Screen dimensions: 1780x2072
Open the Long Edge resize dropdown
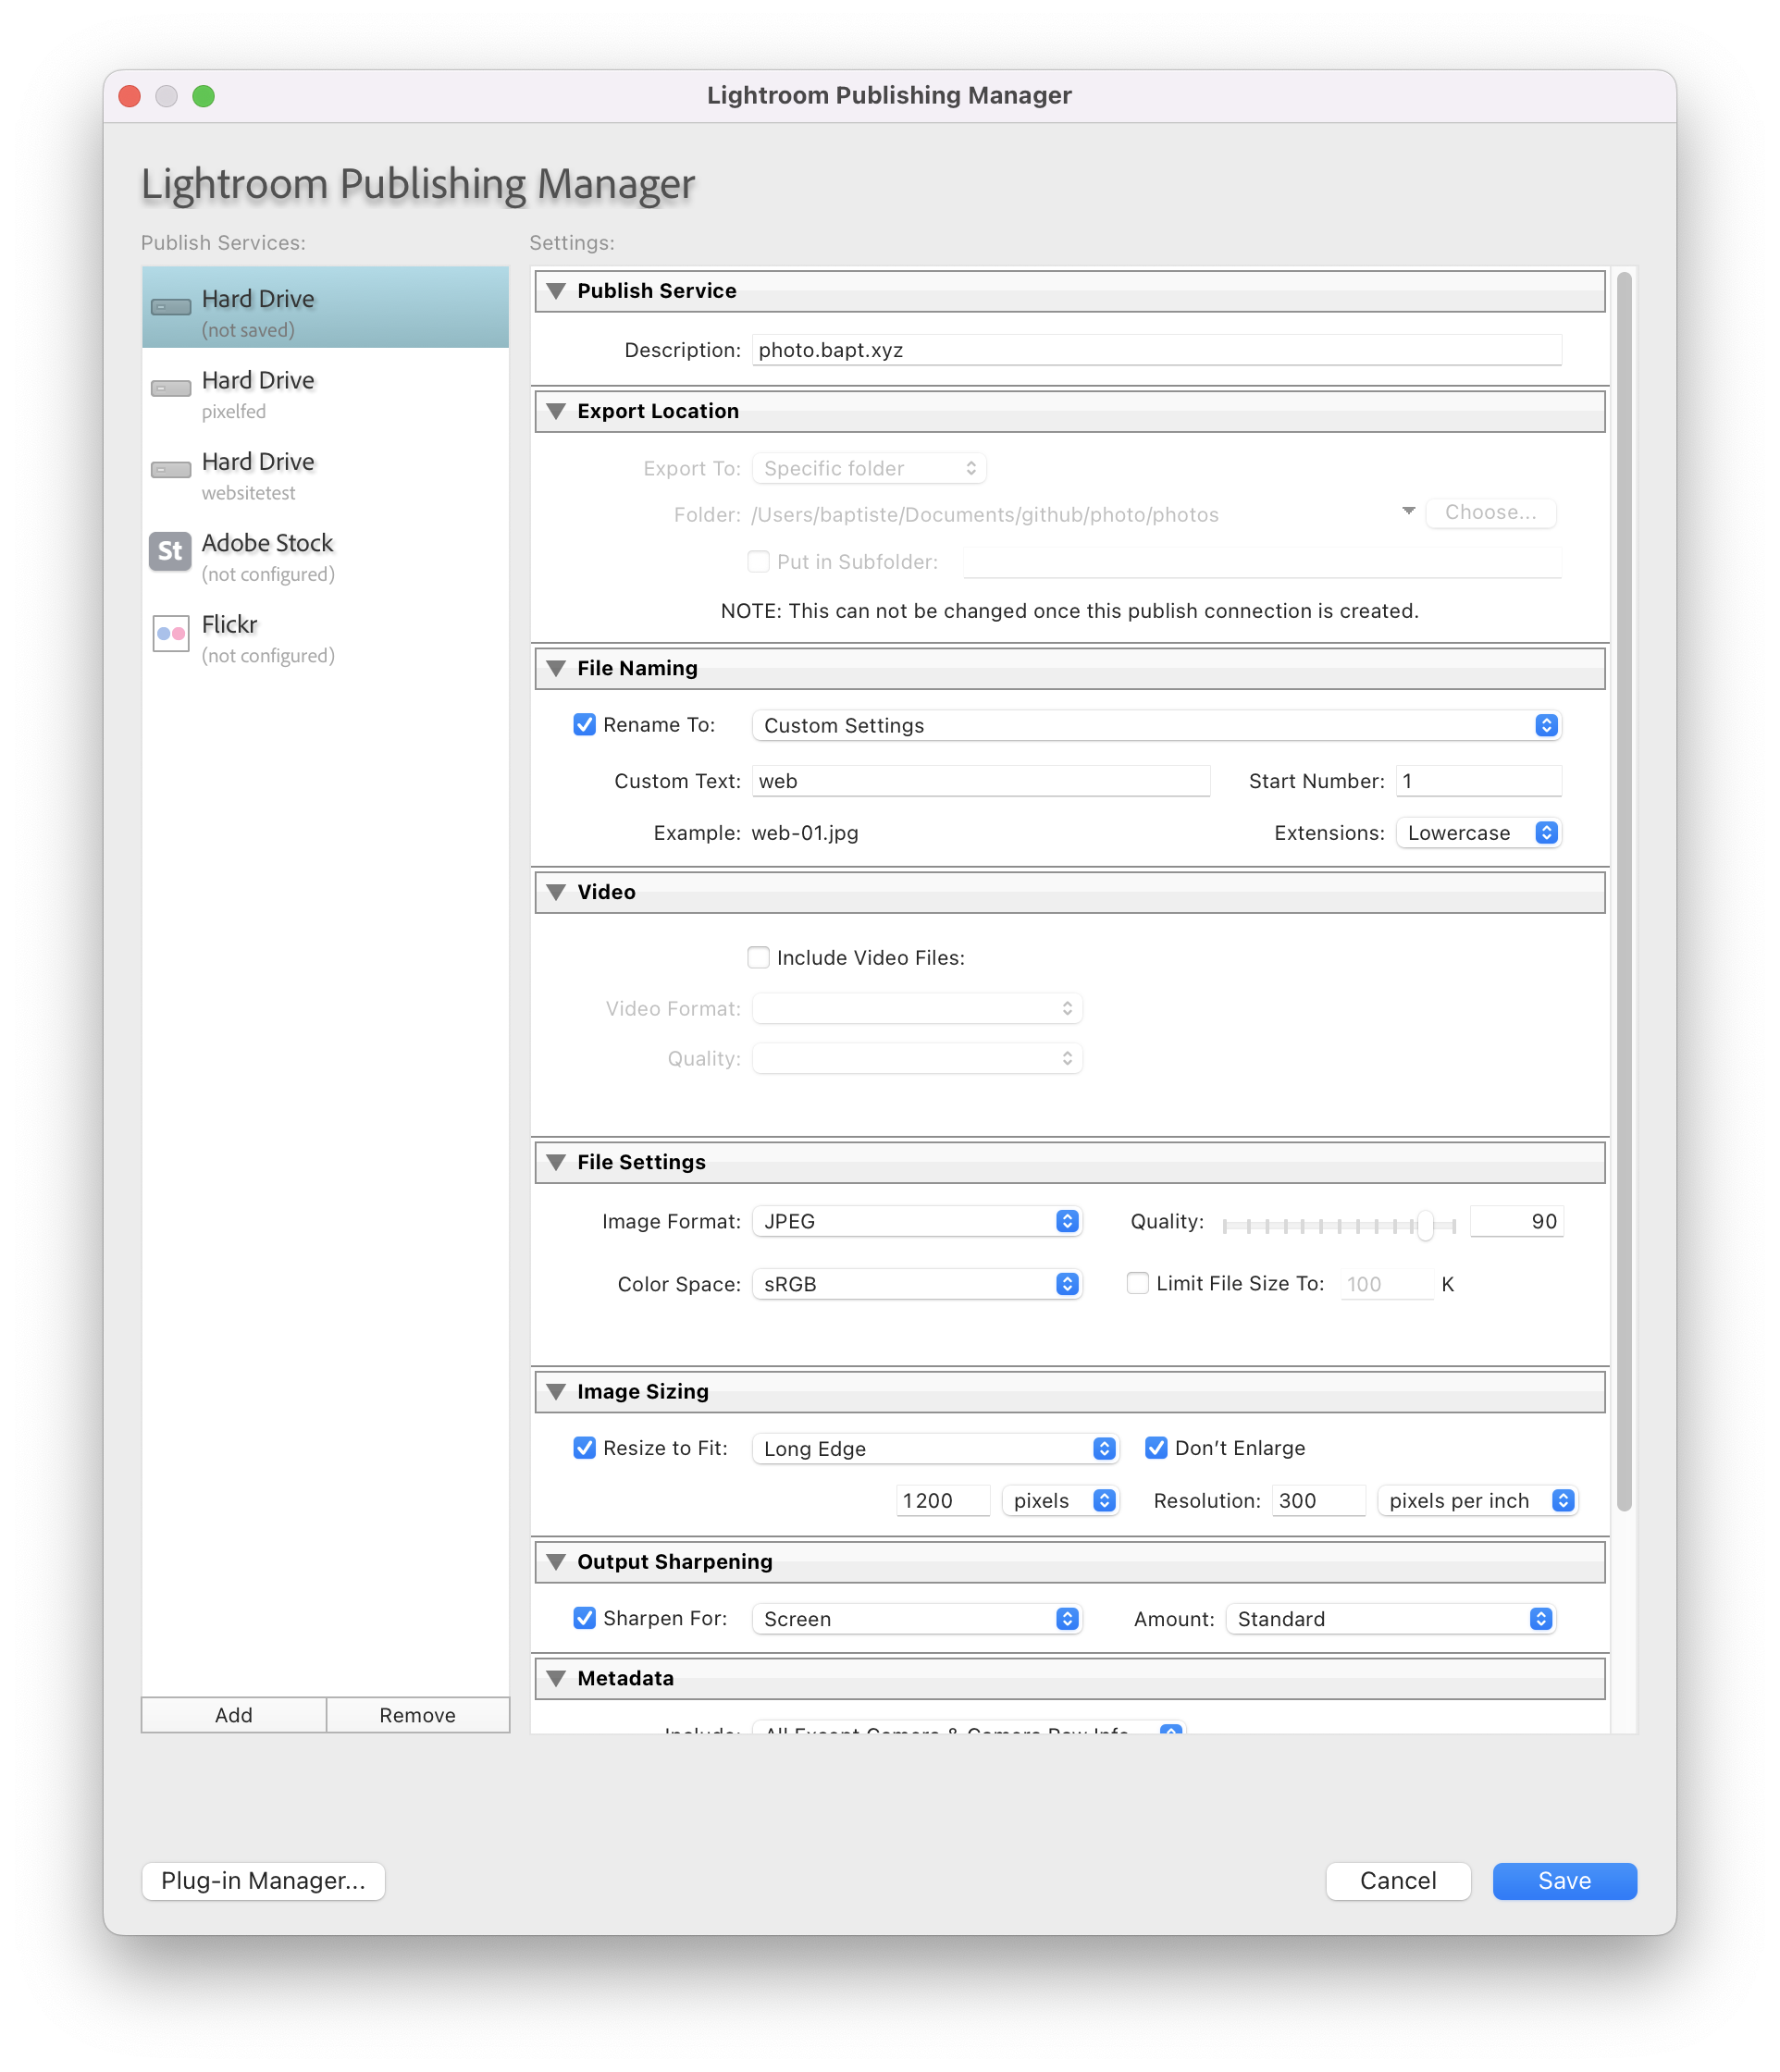935,1449
